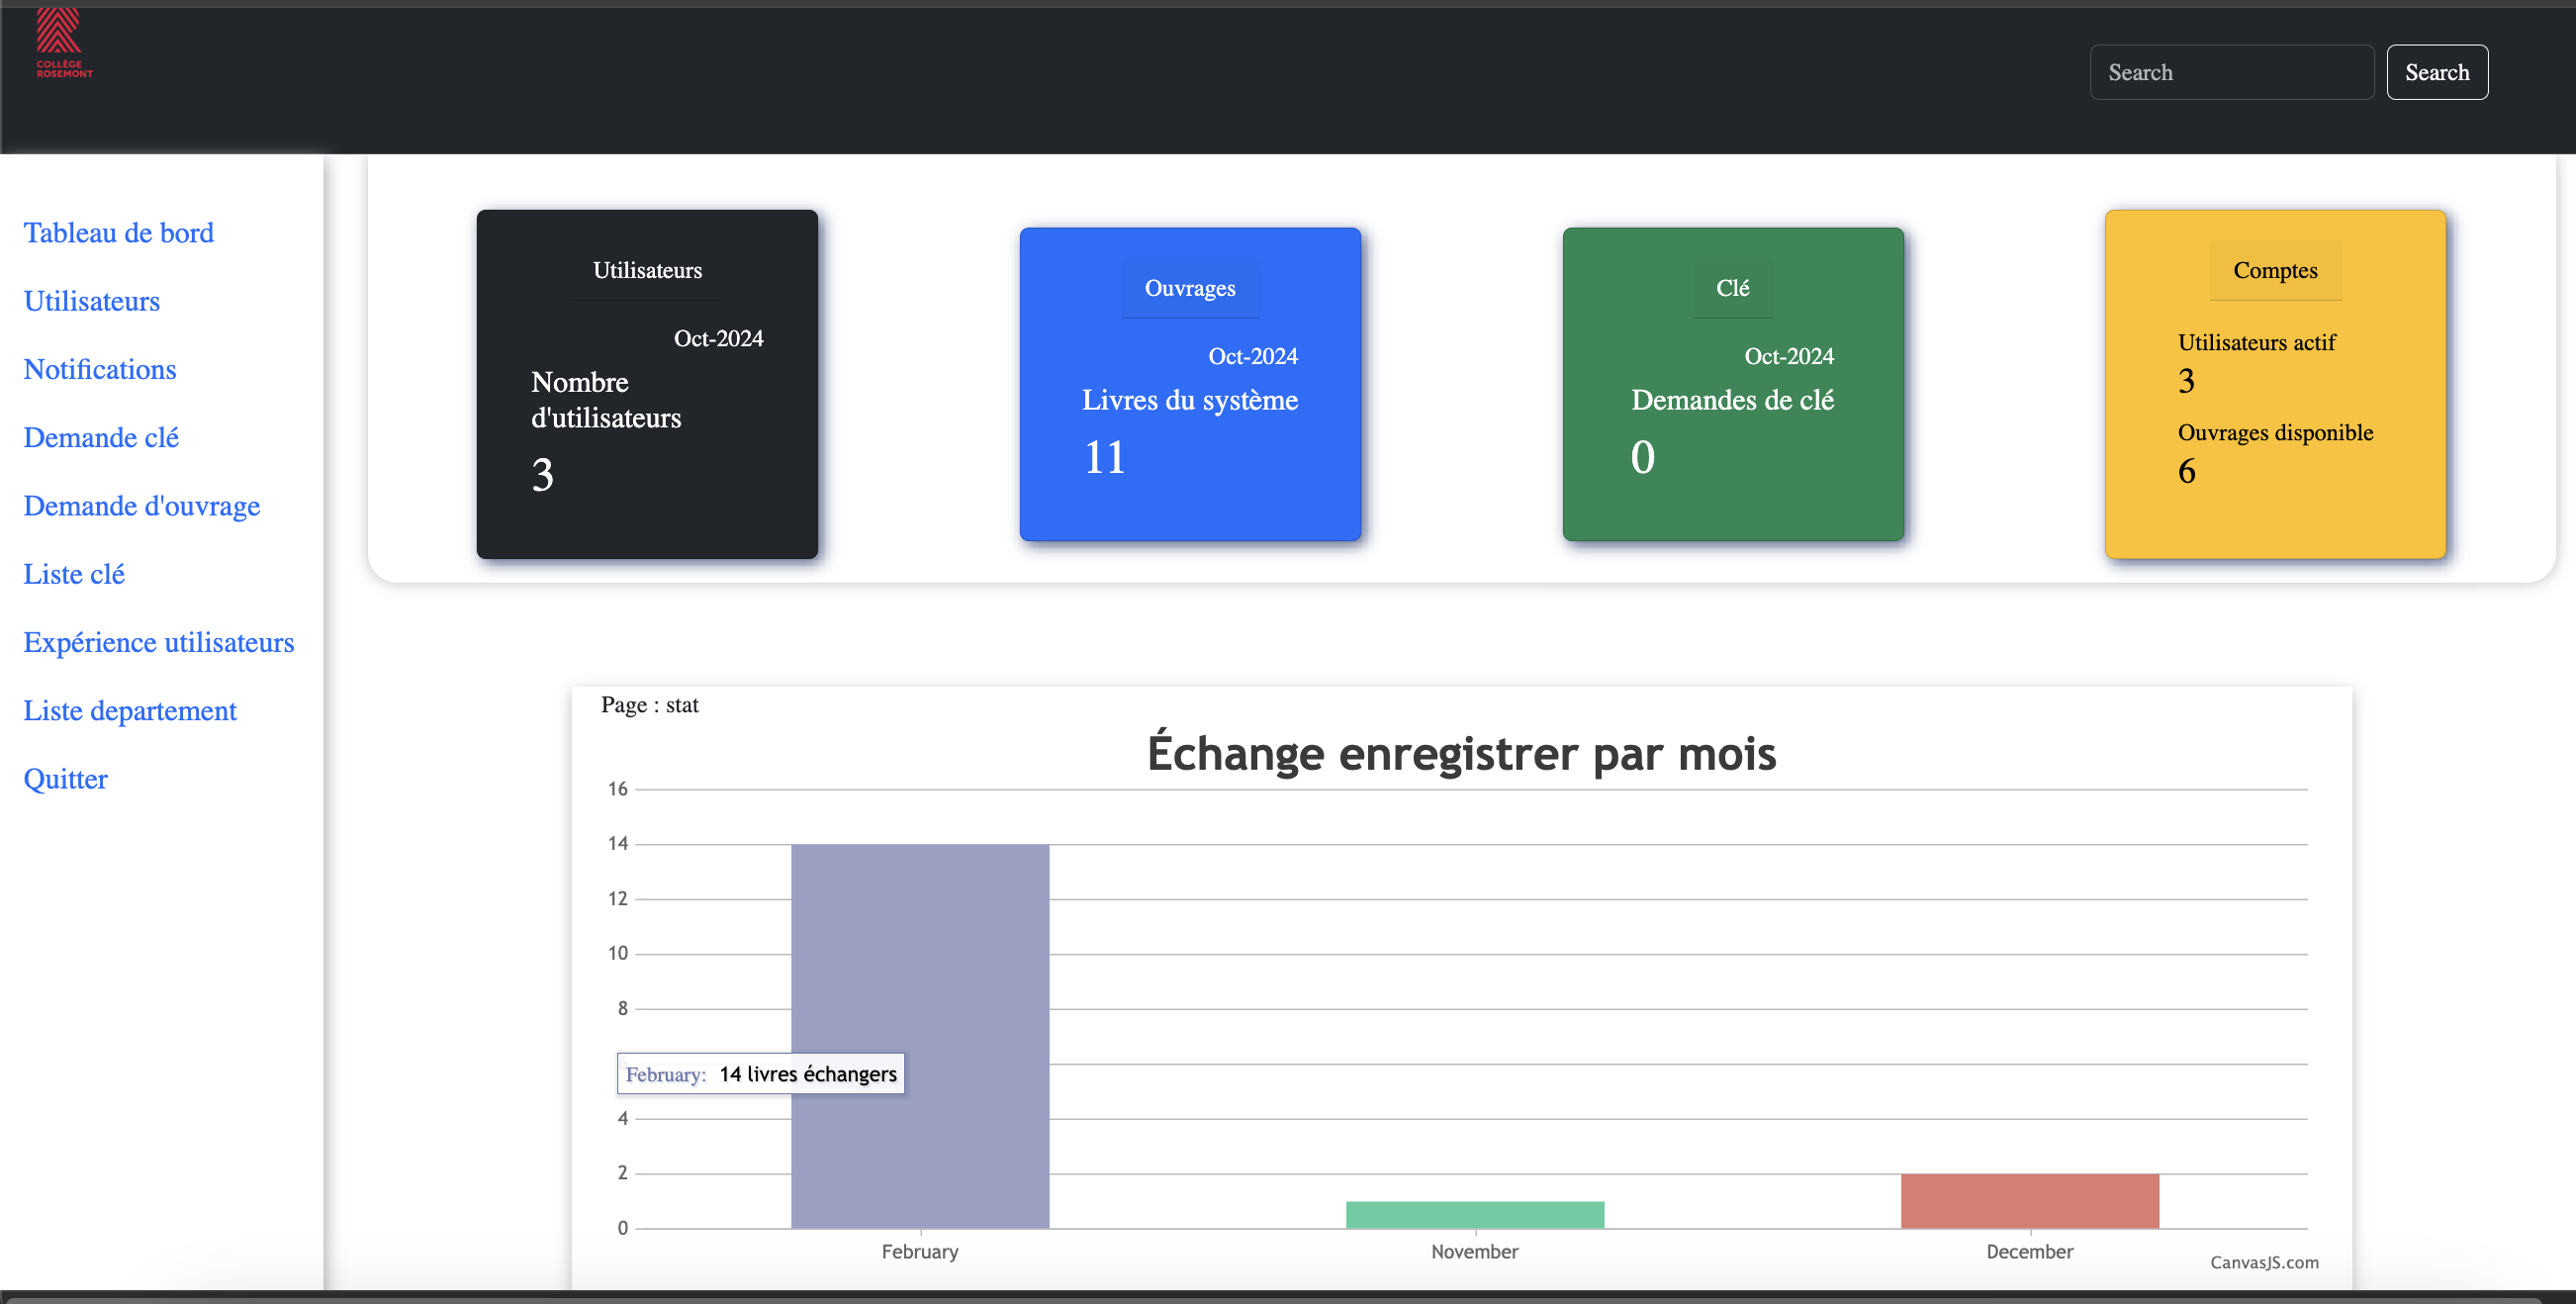Open Expérience utilisateurs section
The width and height of the screenshot is (2576, 1304).
pos(158,642)
